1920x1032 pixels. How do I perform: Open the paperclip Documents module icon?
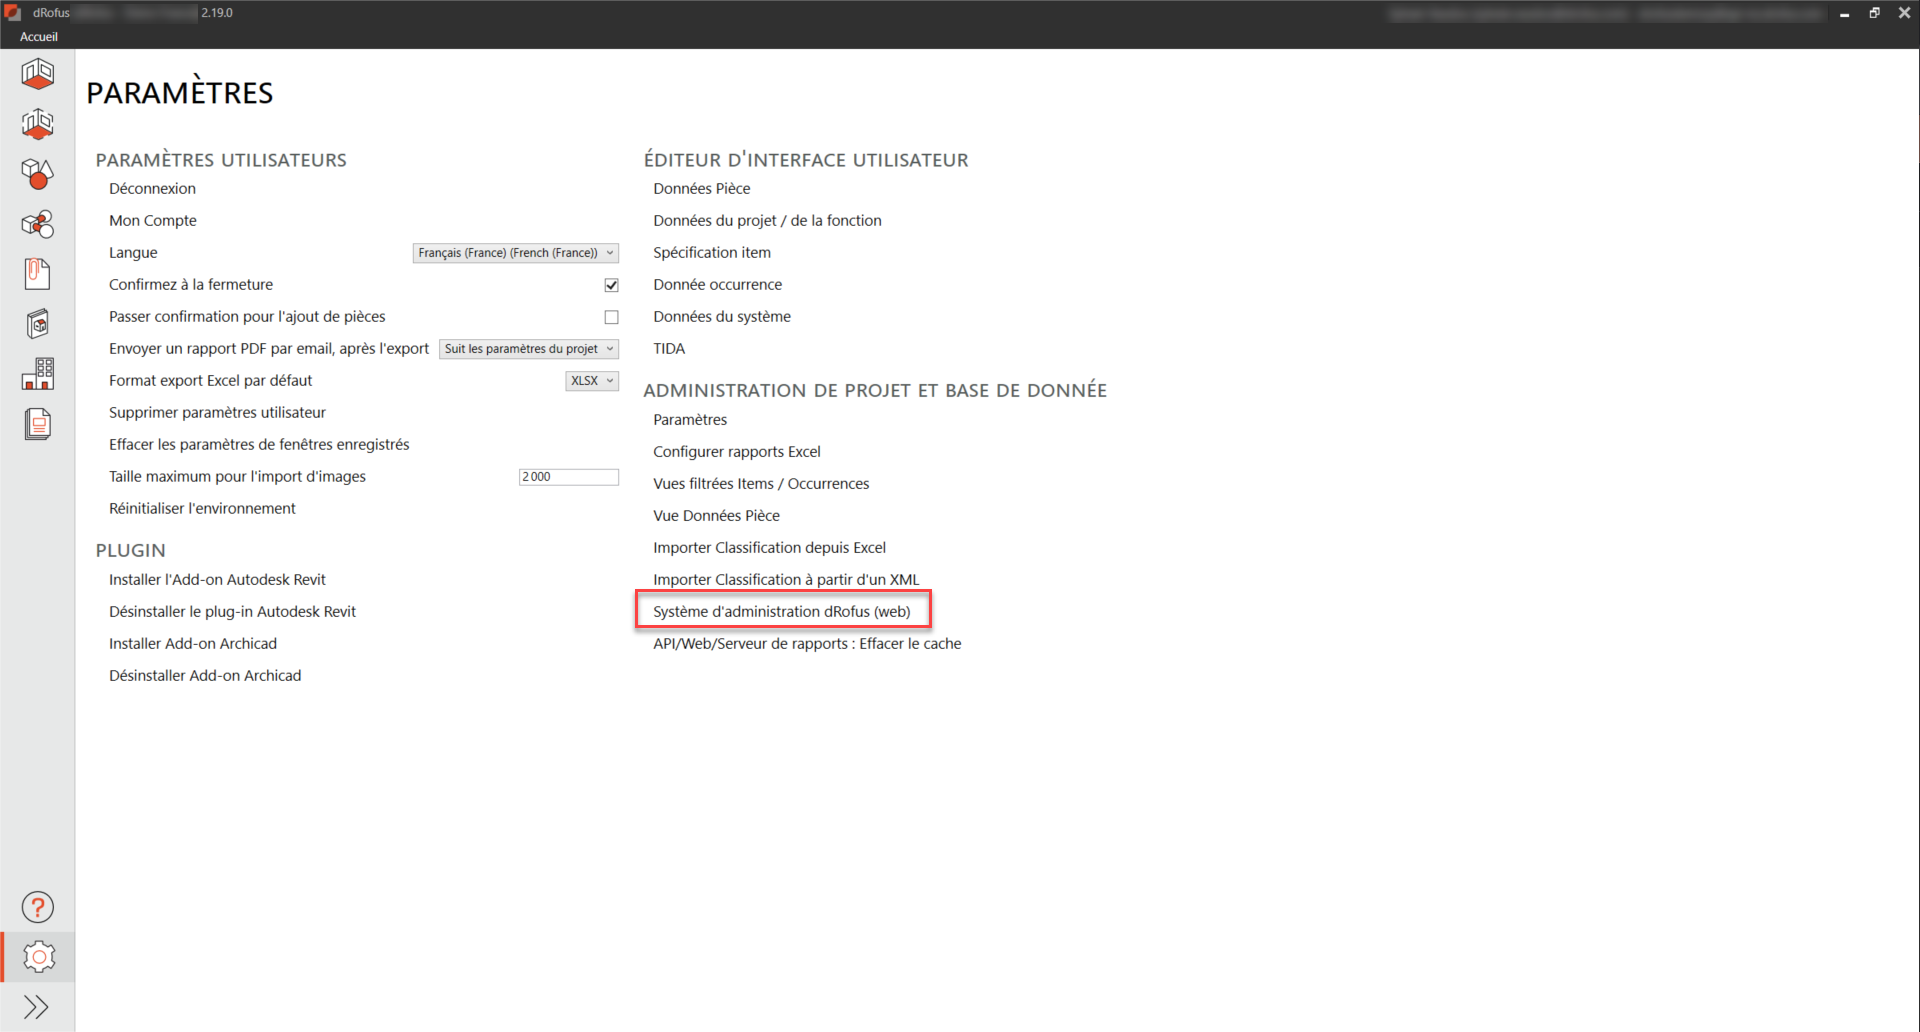point(38,273)
